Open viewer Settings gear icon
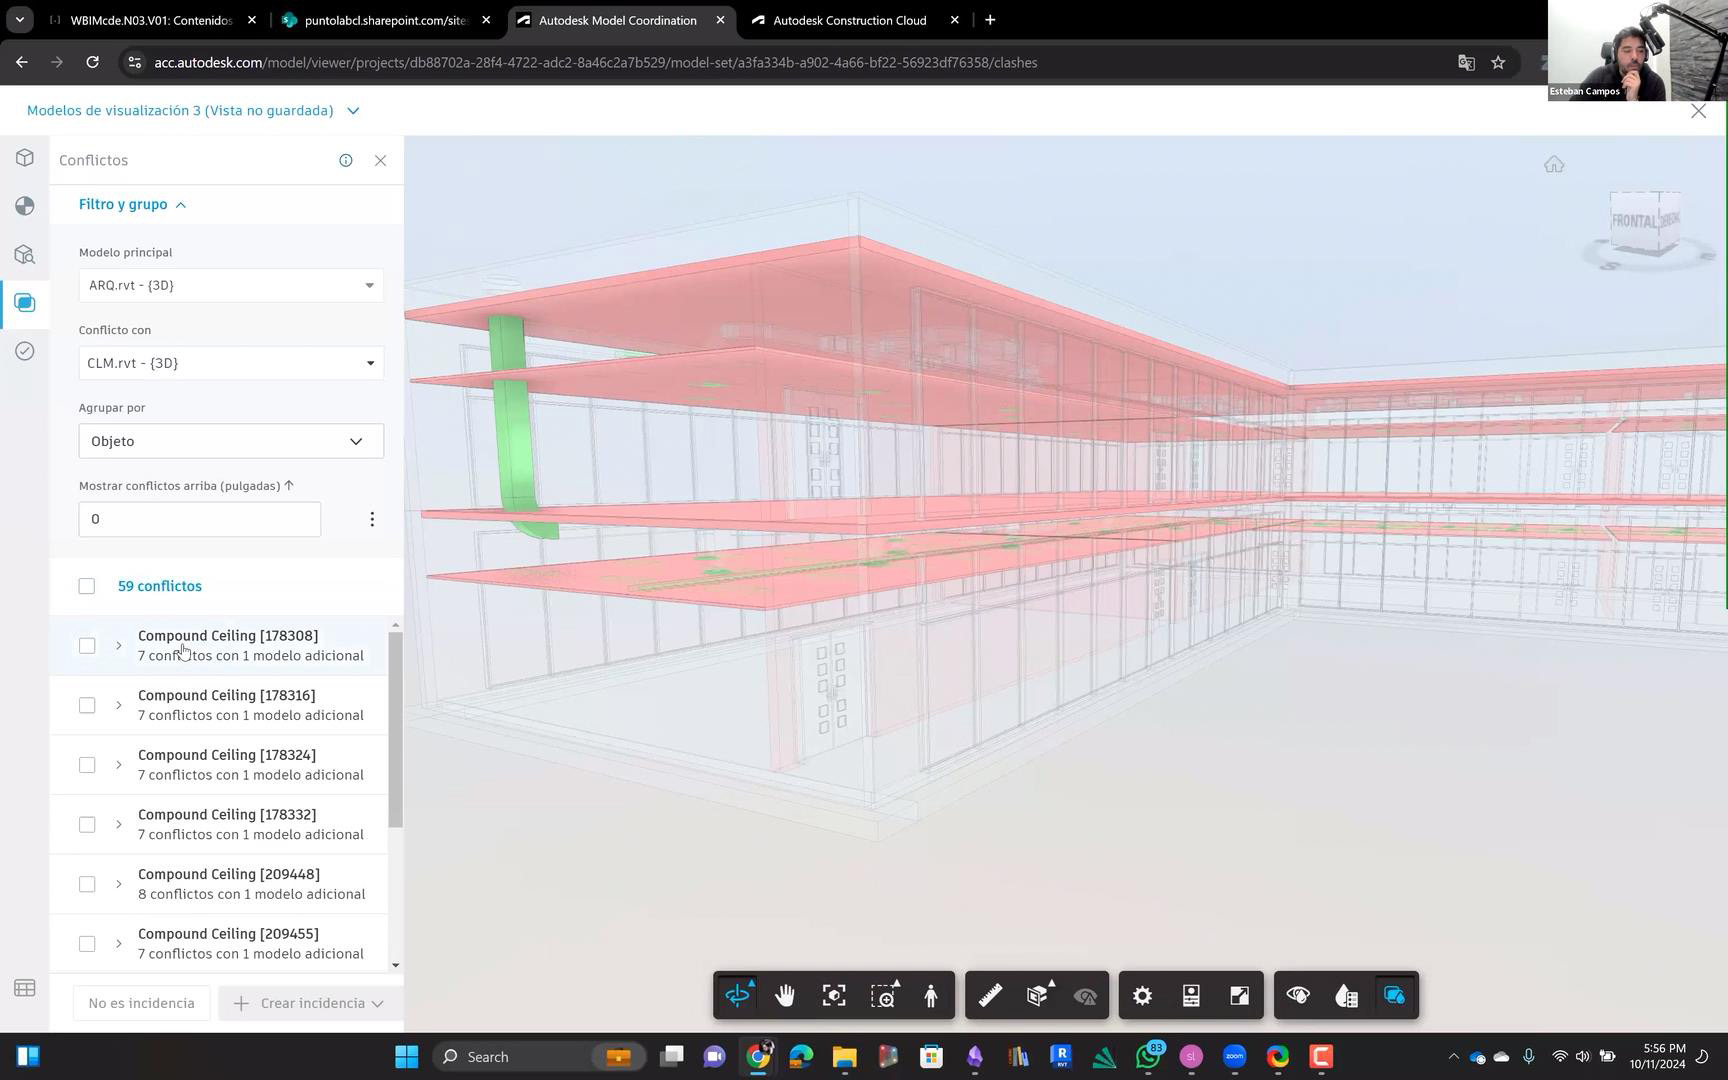 click(1142, 996)
